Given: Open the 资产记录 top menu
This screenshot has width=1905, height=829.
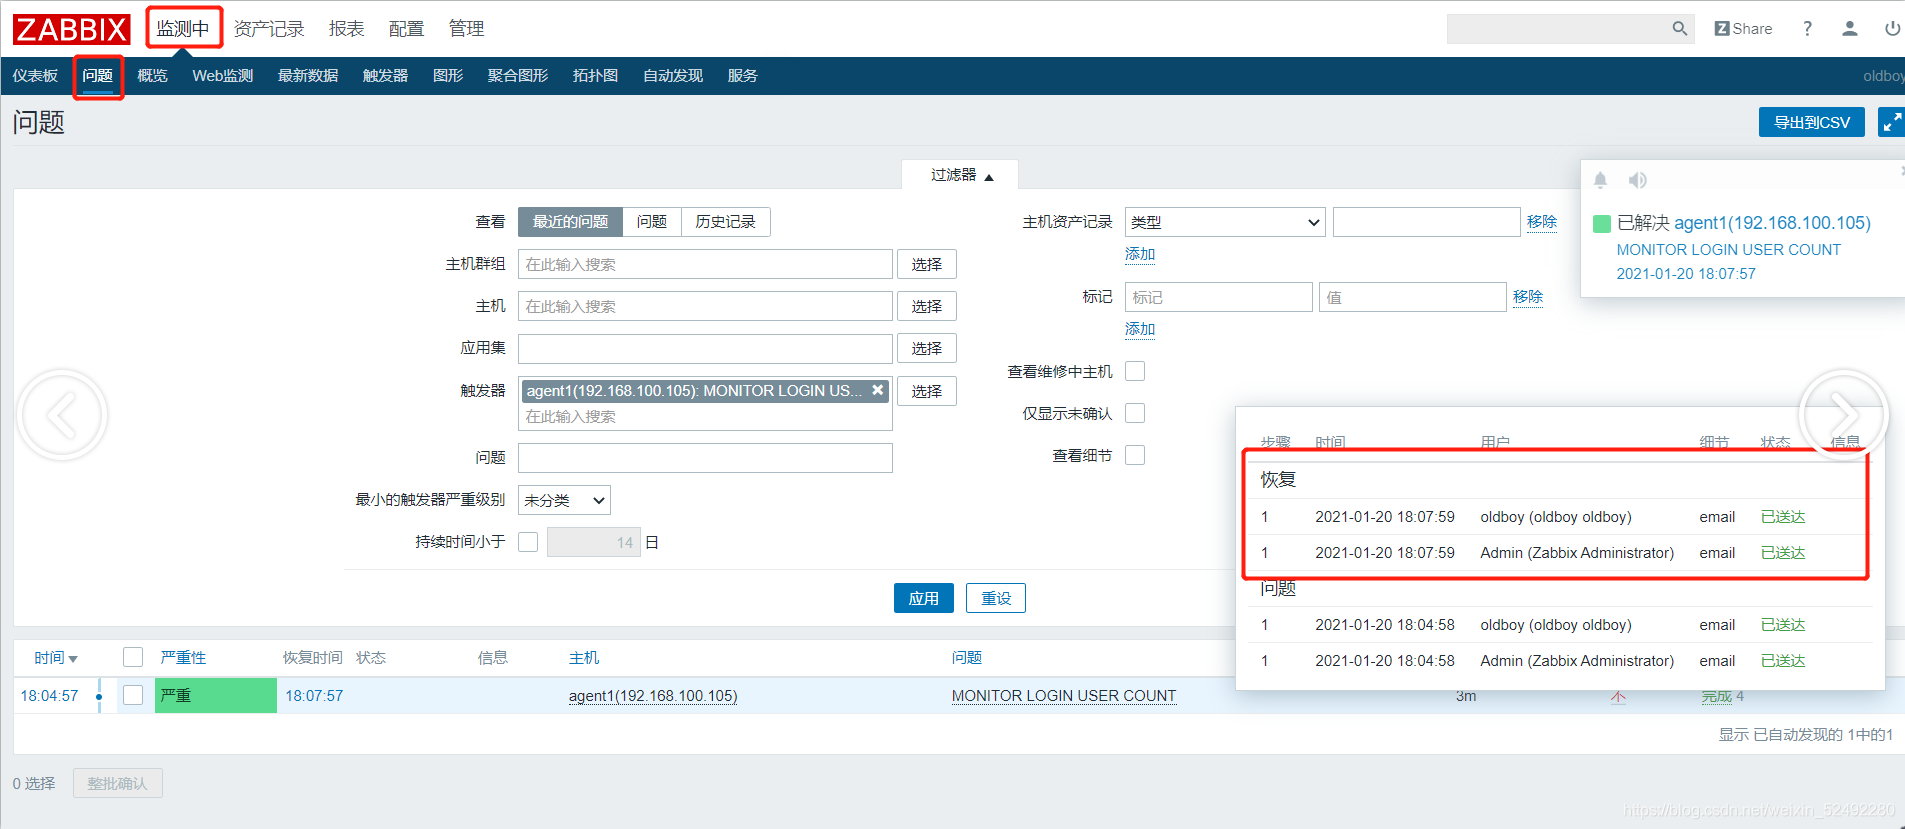Looking at the screenshot, I should pos(269,29).
